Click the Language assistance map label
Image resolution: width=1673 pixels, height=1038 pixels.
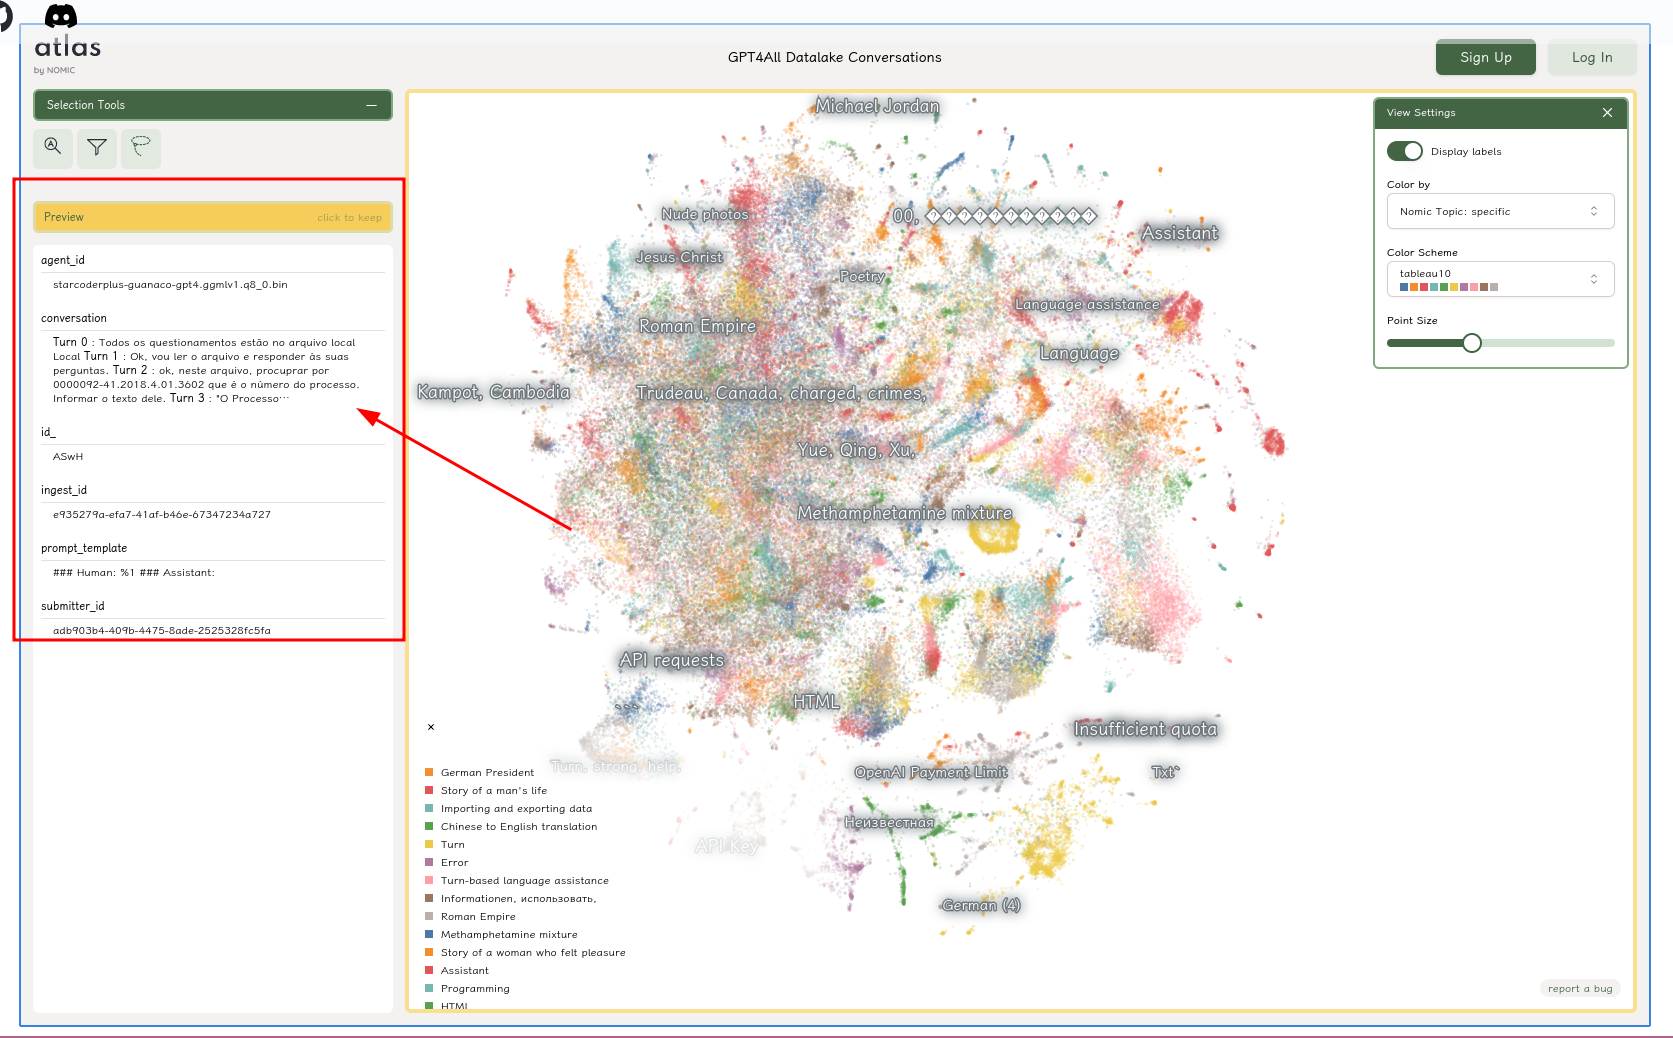pos(1088,304)
